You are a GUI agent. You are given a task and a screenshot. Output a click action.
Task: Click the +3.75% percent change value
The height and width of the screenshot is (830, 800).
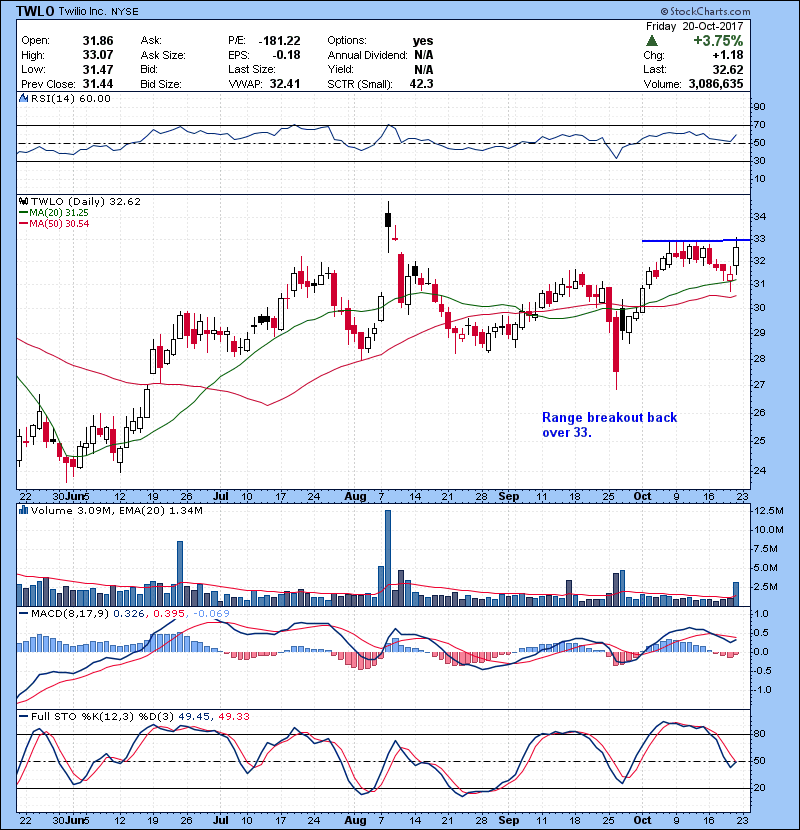tap(718, 41)
